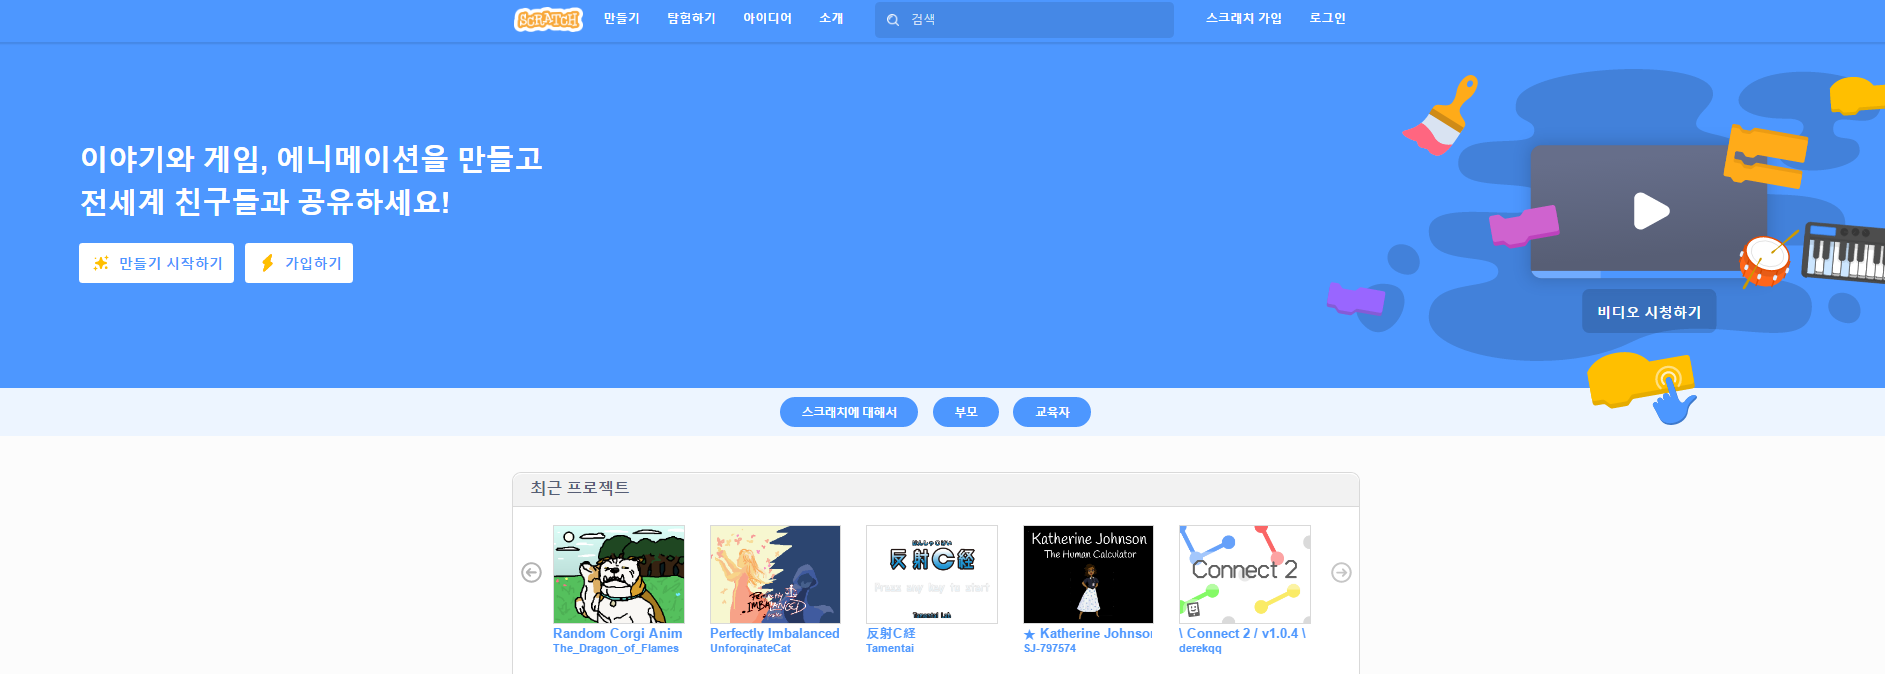The height and width of the screenshot is (674, 1885).
Task: Open the 아이디어 menu item
Action: point(767,19)
